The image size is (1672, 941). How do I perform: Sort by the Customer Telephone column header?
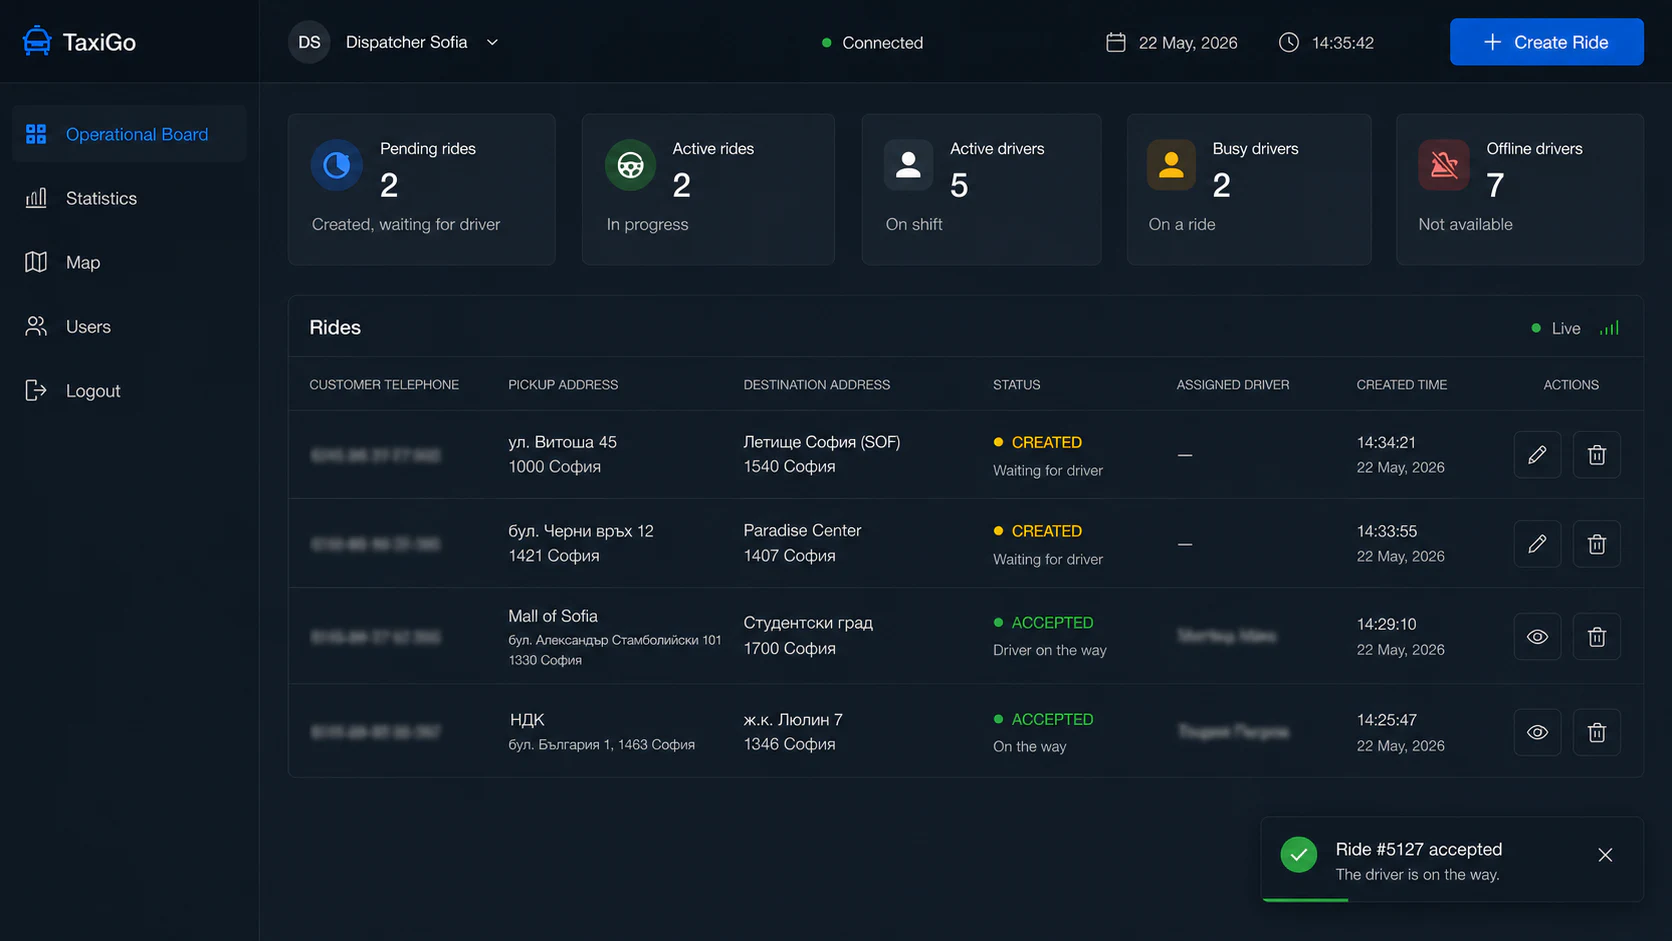pyautogui.click(x=384, y=385)
